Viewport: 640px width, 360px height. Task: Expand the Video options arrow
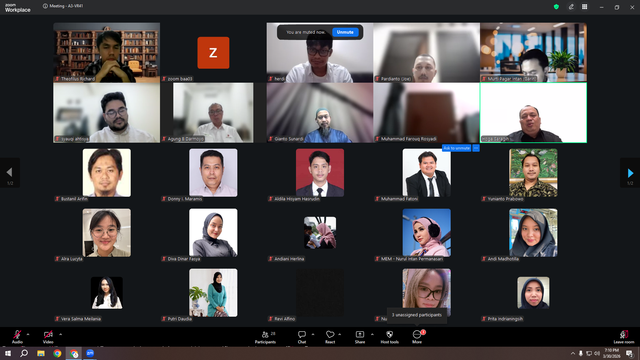point(60,334)
